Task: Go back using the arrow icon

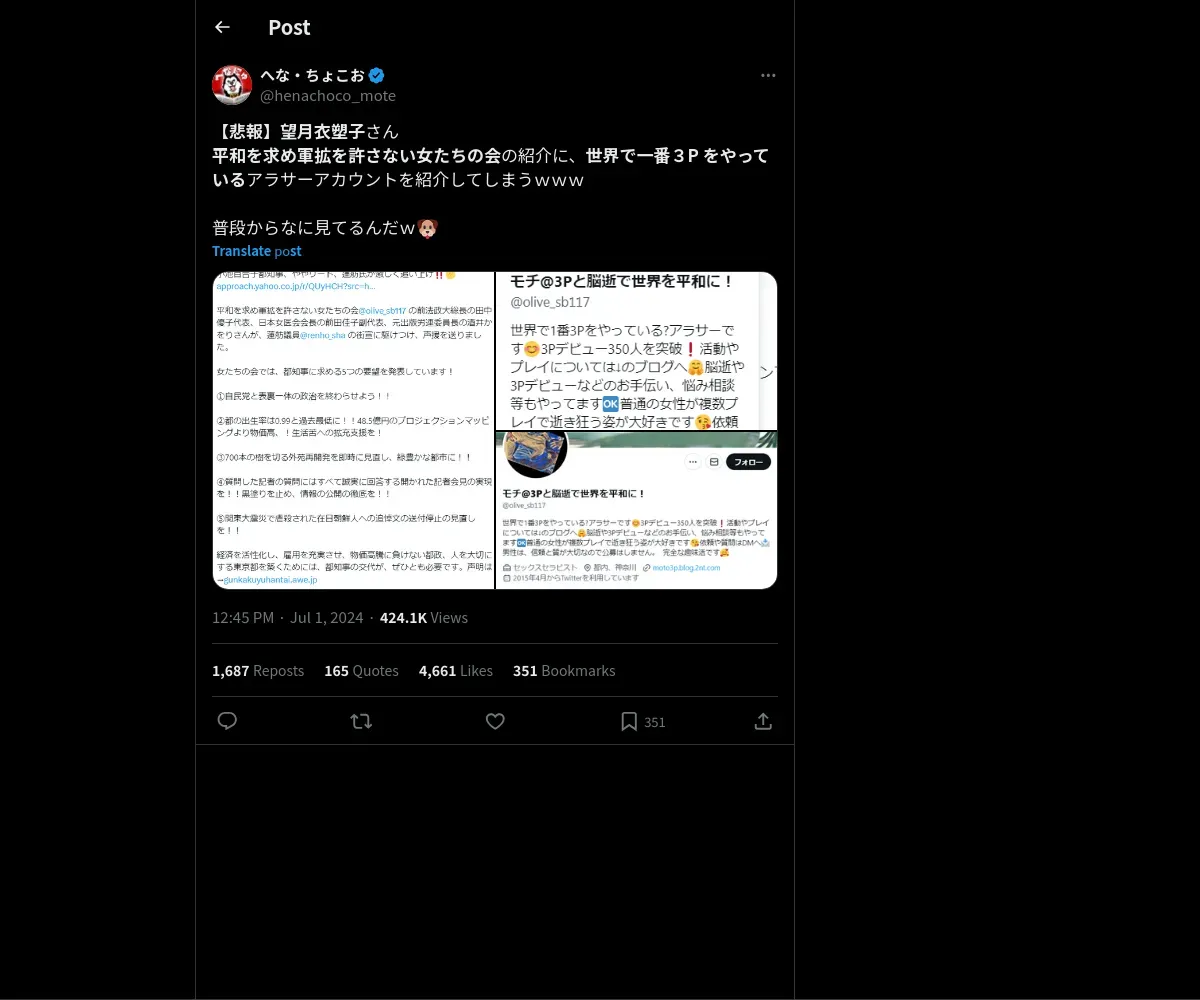Action: [222, 27]
